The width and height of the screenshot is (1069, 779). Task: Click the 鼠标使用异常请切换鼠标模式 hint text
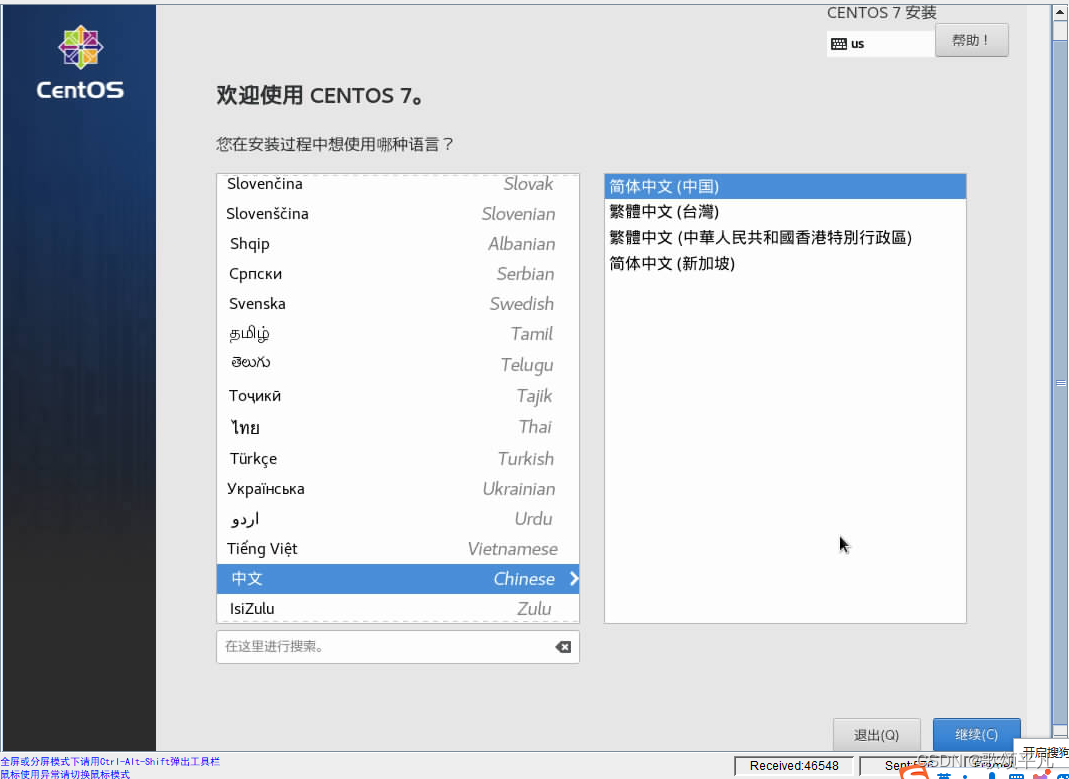click(65, 774)
